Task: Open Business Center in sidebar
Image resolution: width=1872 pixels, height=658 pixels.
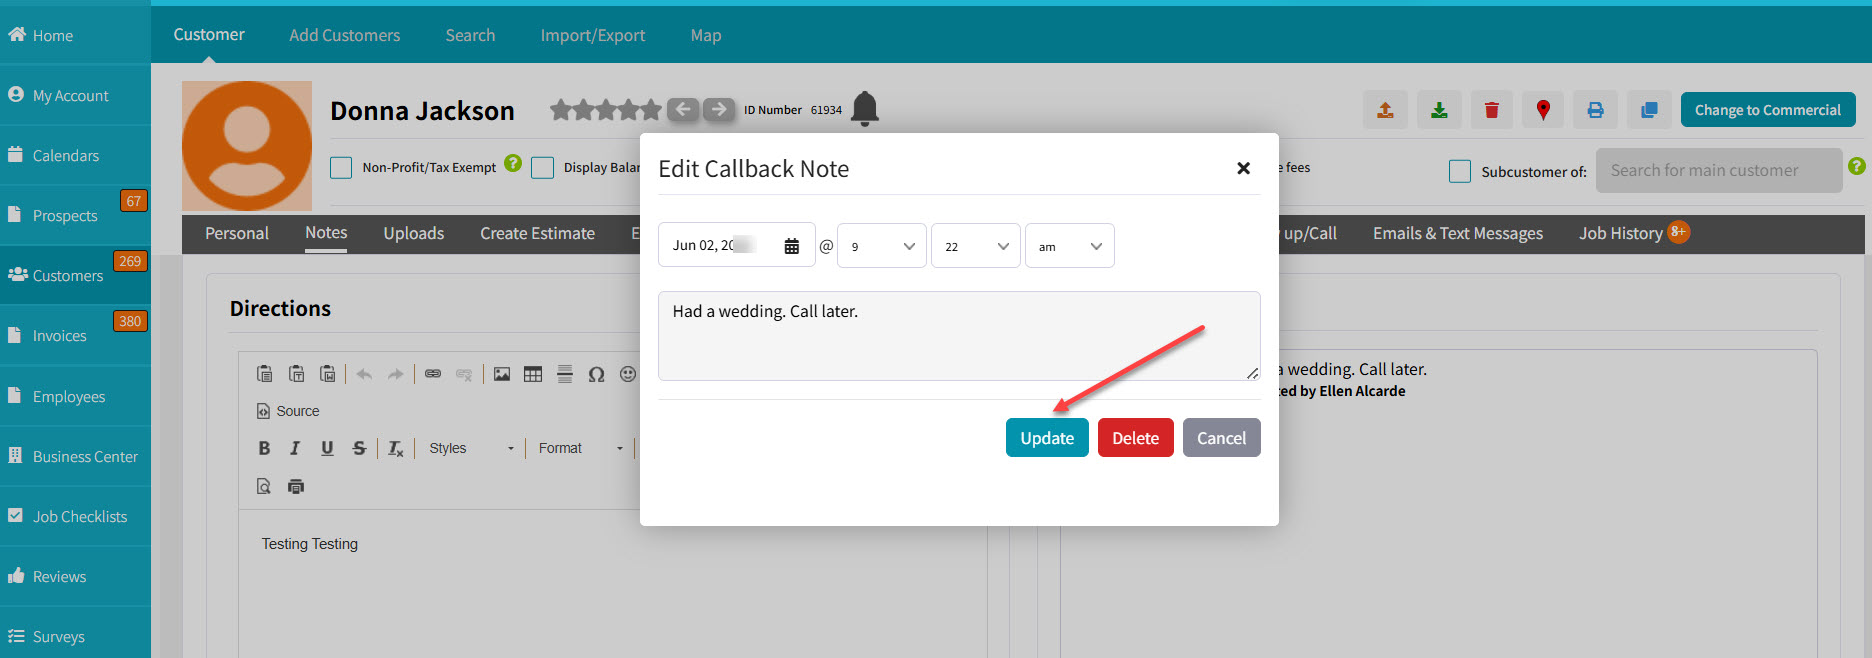Action: [85, 457]
